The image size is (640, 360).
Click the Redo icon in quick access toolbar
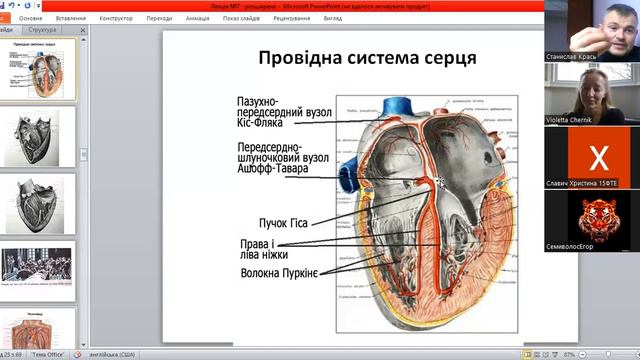click(x=27, y=5)
